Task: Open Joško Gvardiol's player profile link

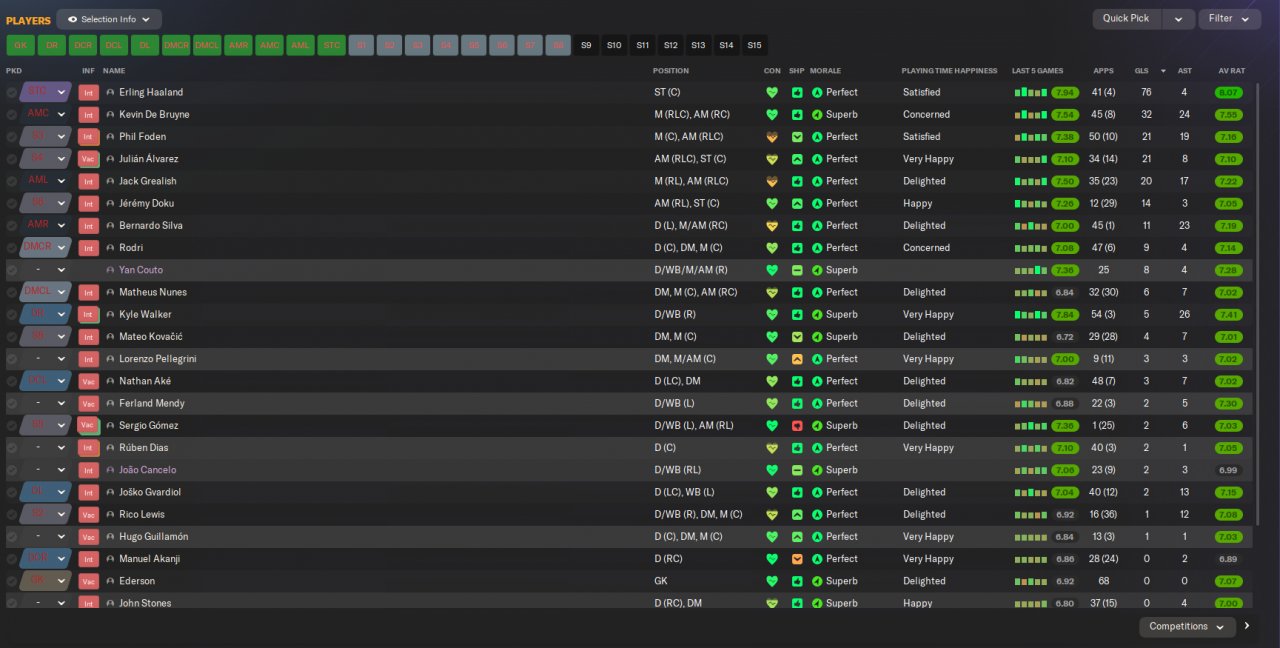Action: [x=150, y=492]
